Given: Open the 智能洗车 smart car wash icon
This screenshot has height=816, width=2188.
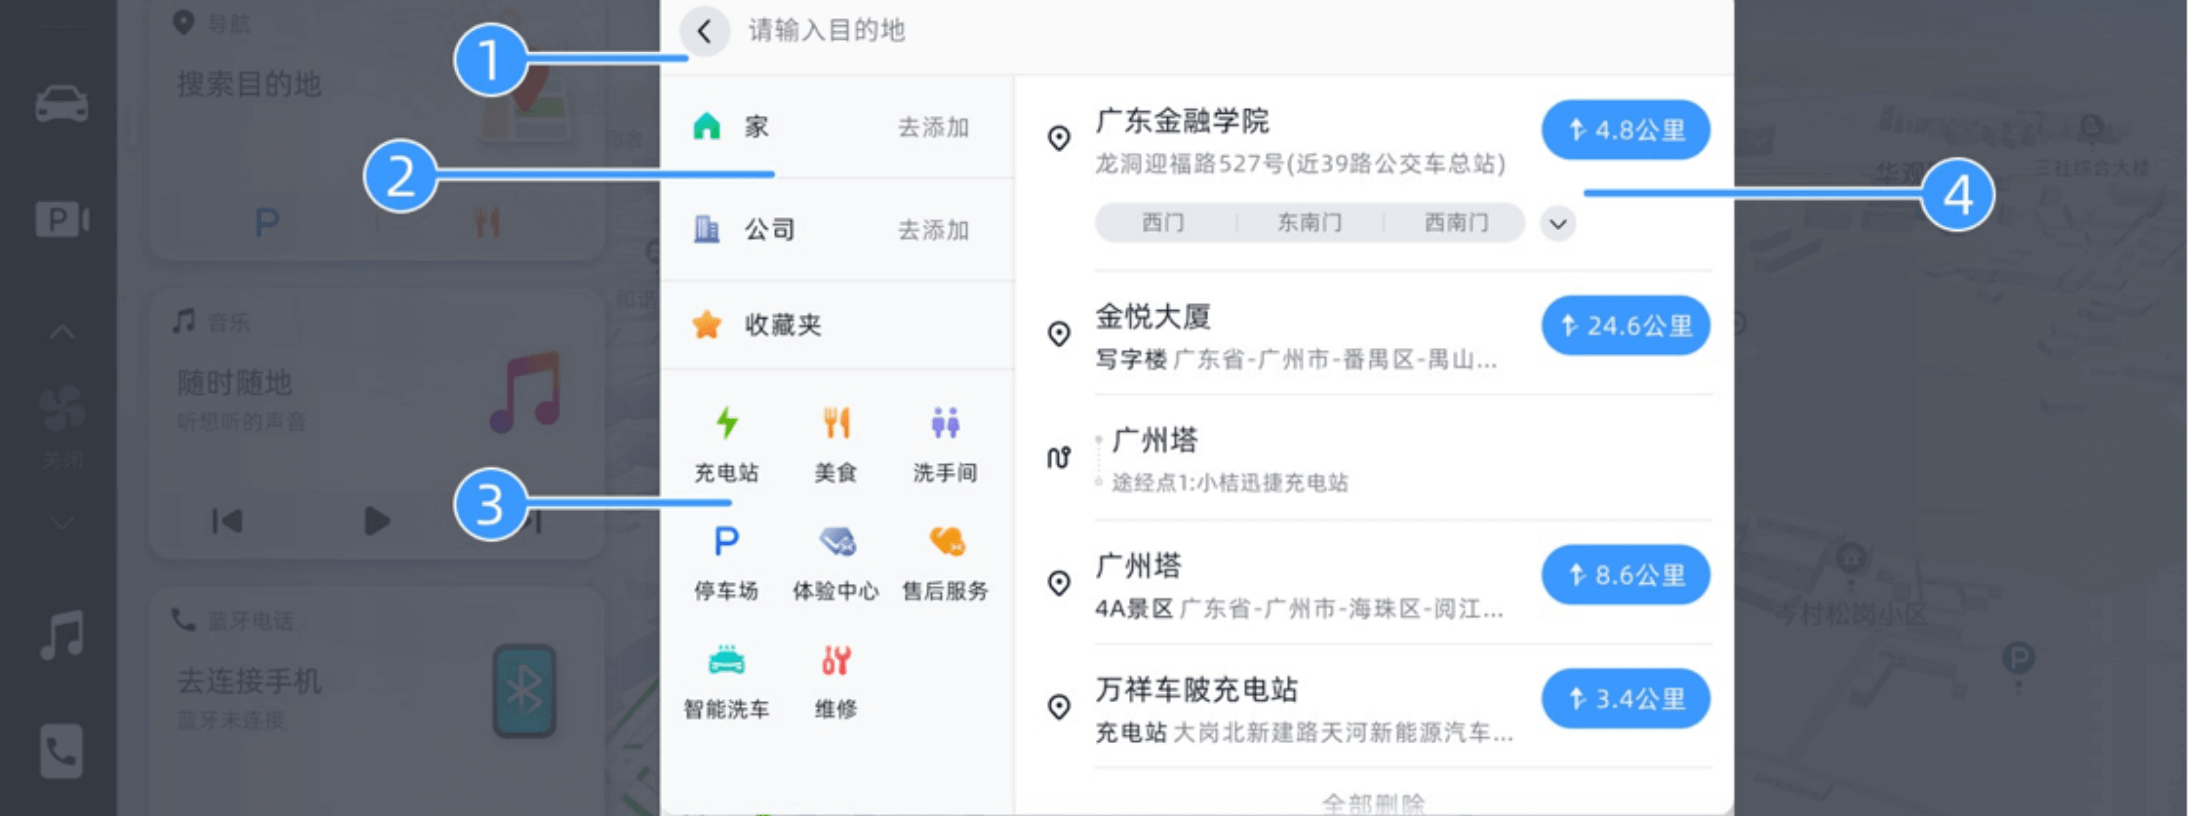Looking at the screenshot, I should pos(727,681).
